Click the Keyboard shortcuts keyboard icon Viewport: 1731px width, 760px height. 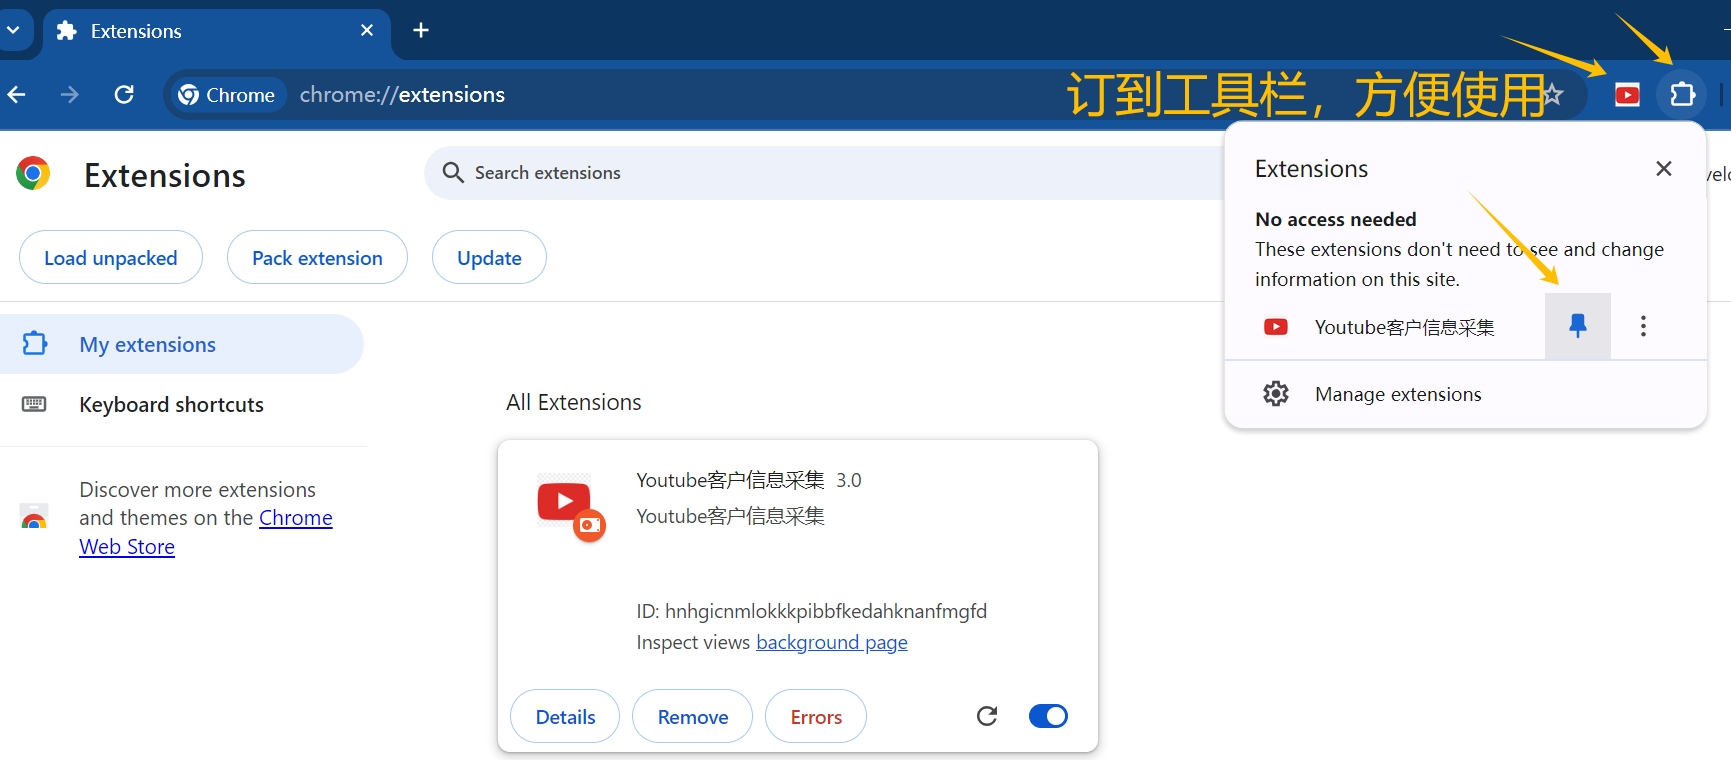tap(34, 404)
